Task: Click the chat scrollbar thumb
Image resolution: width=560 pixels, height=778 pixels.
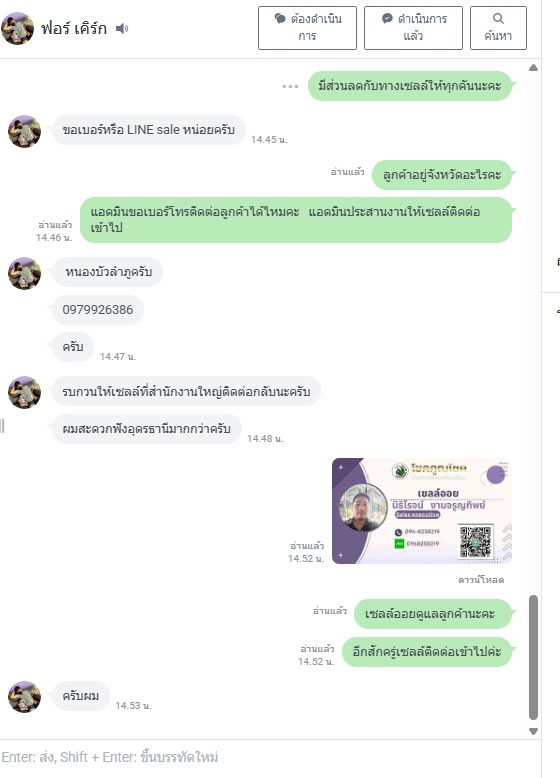Action: tap(534, 657)
